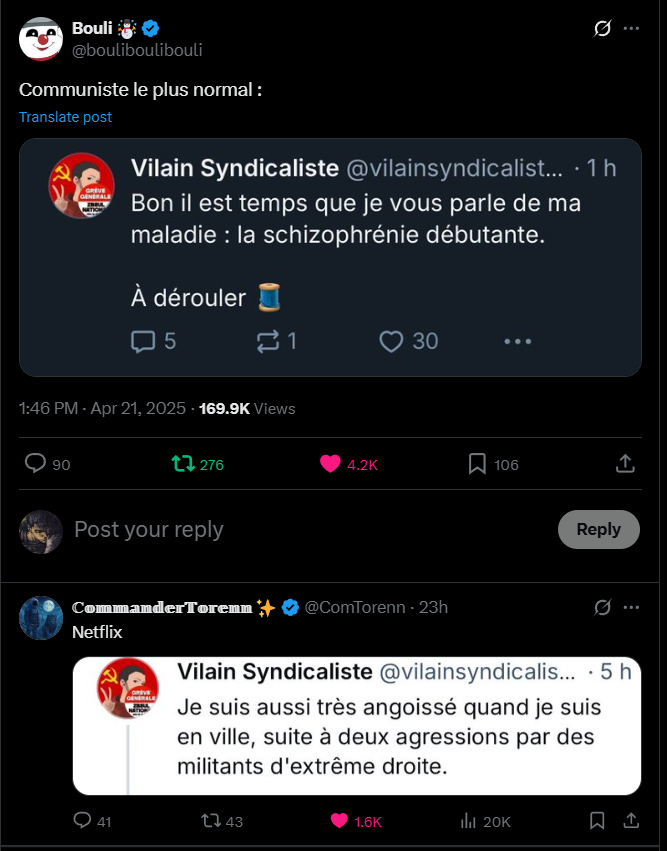Click the heart with 1.6K likes
667x851 pixels.
click(x=339, y=821)
